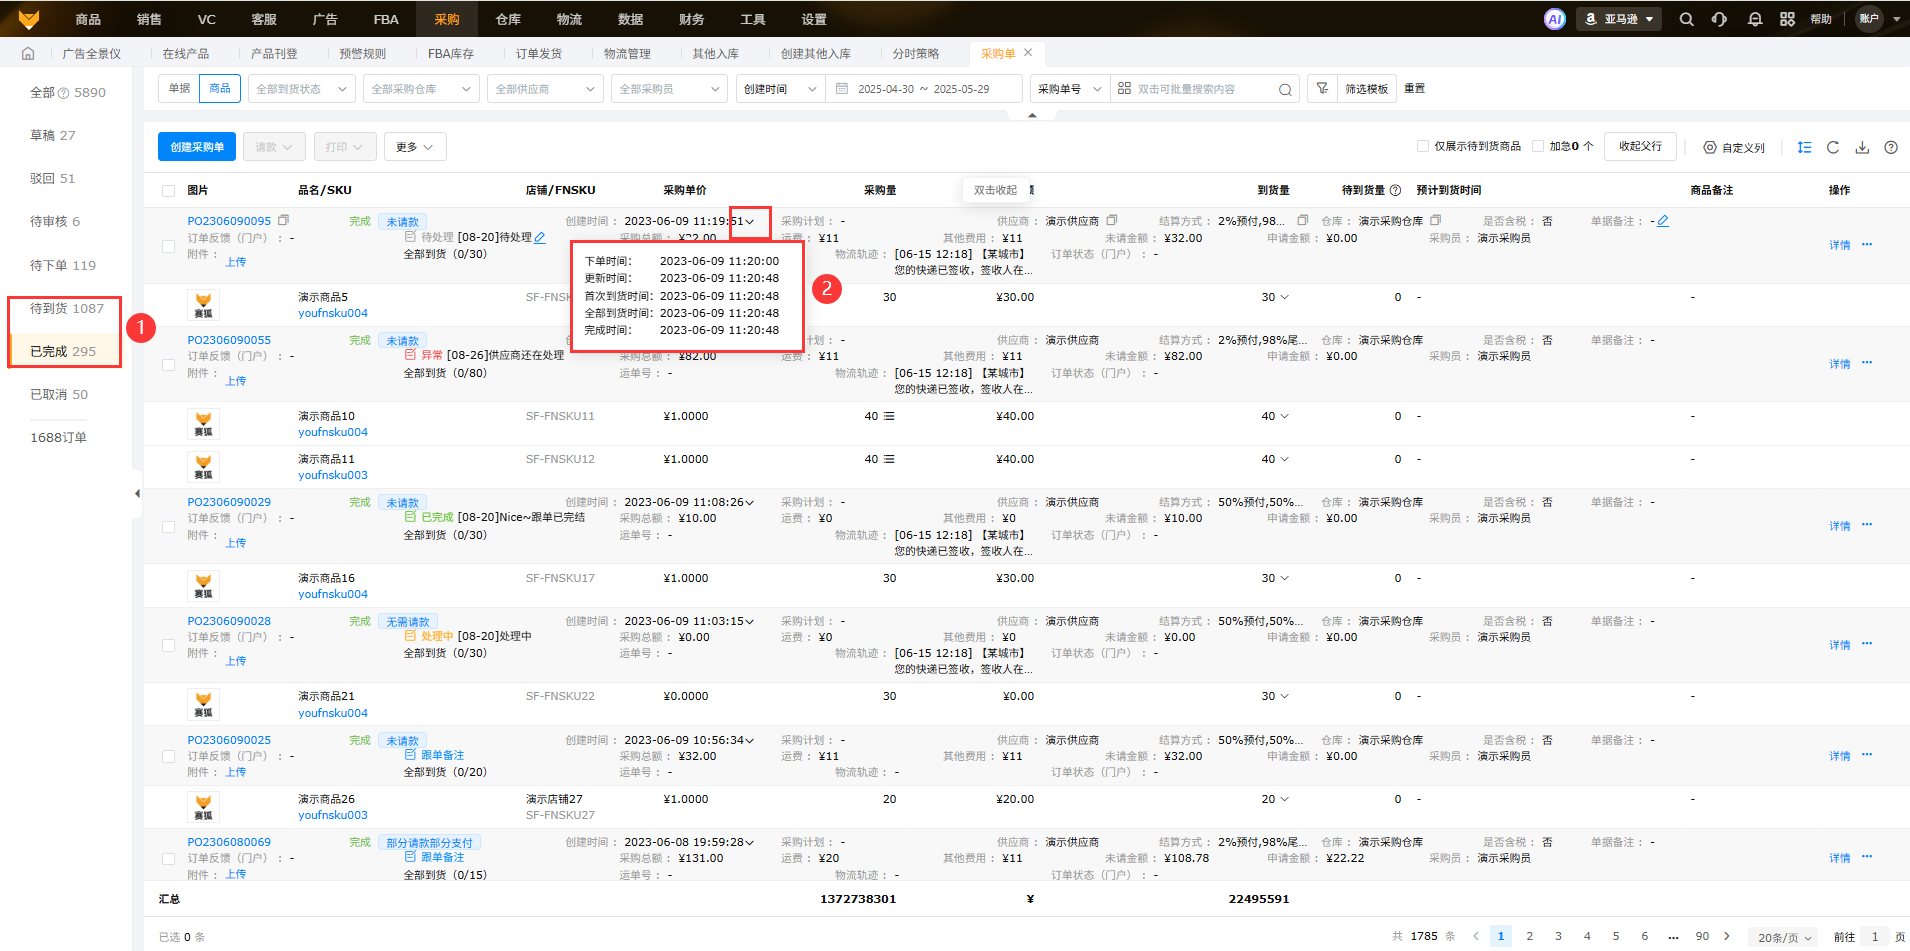Click the search magnifier in the batch search box
This screenshot has height=951, width=1910.
pos(1285,89)
